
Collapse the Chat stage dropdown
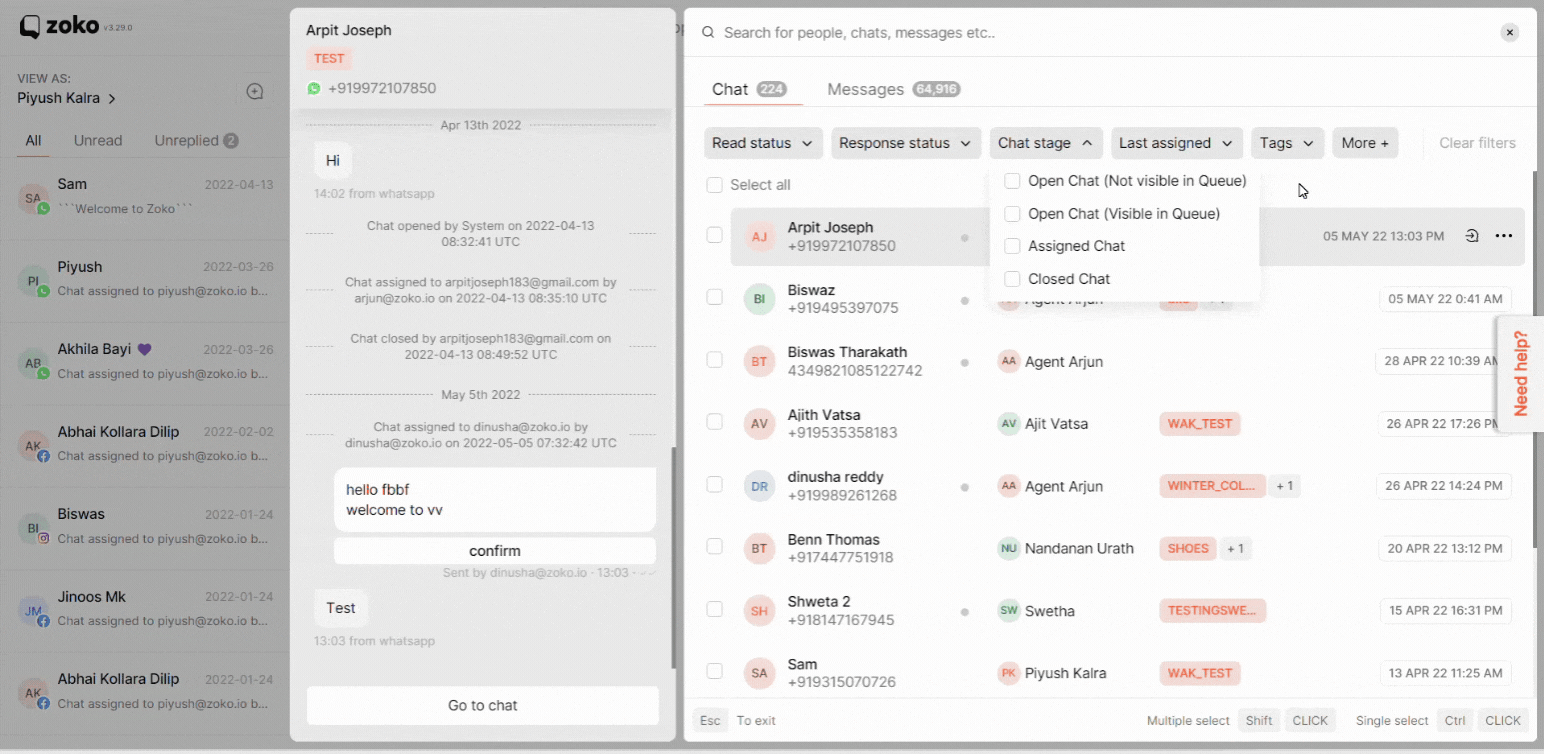[1046, 143]
